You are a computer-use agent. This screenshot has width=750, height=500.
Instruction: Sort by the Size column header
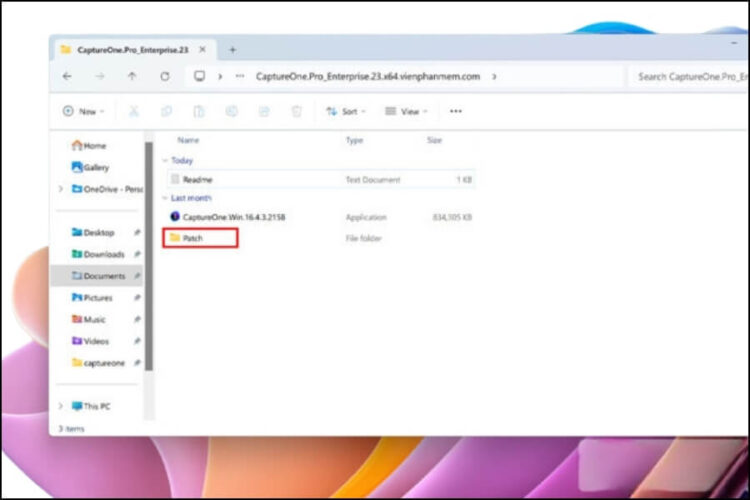point(434,140)
